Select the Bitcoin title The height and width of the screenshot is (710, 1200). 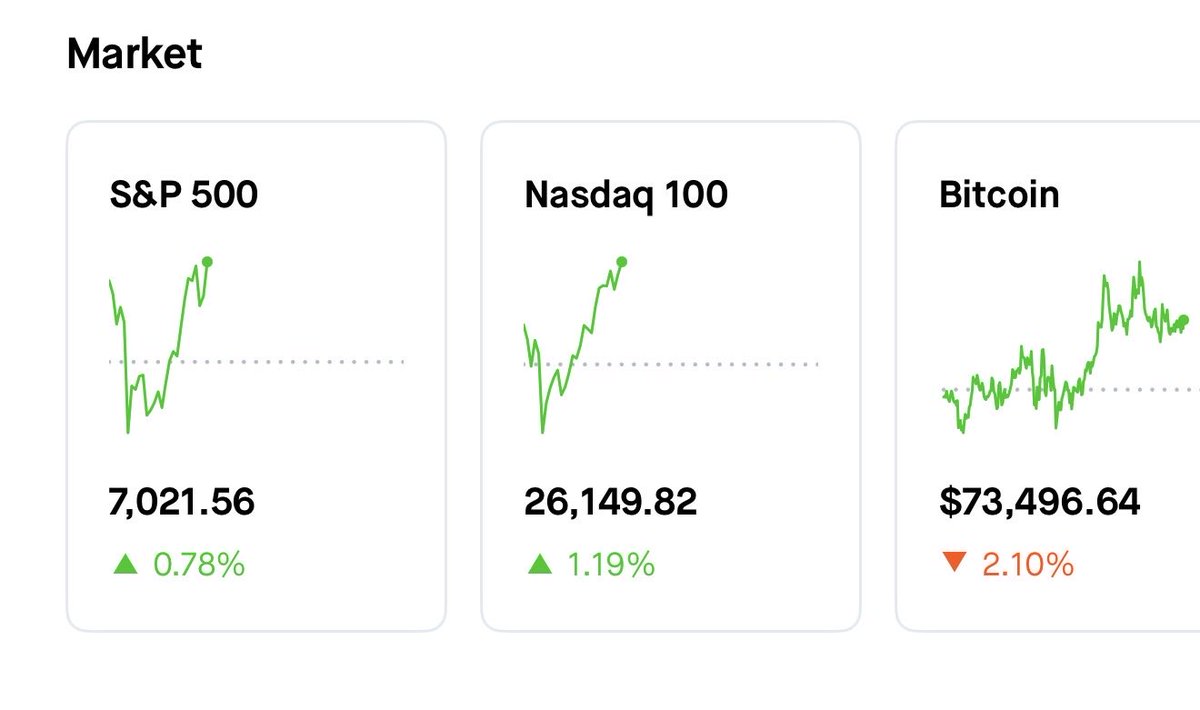pyautogui.click(x=999, y=194)
